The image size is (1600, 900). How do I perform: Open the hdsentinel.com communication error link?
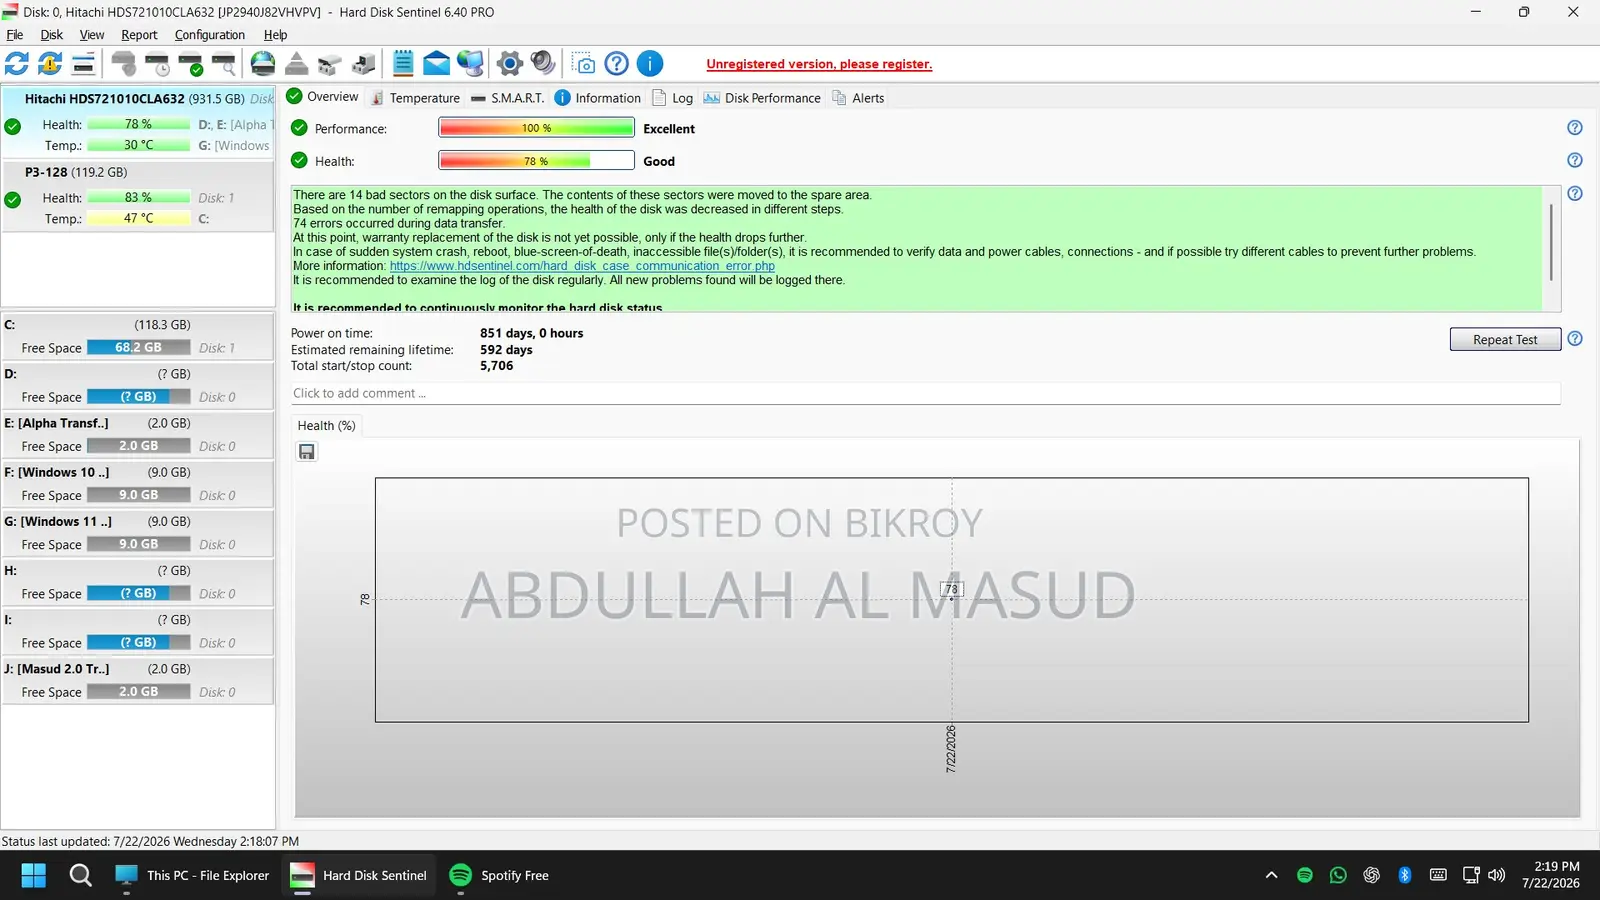pyautogui.click(x=582, y=266)
